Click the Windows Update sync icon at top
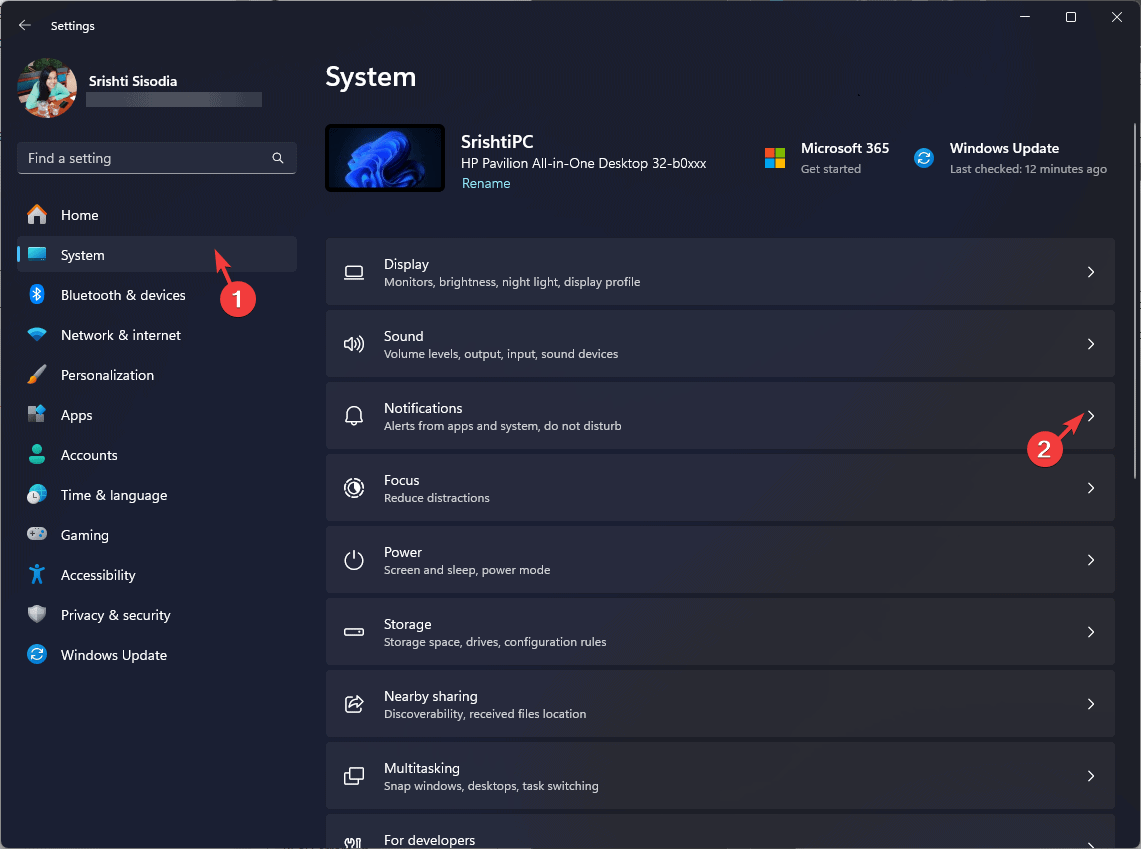 point(924,158)
